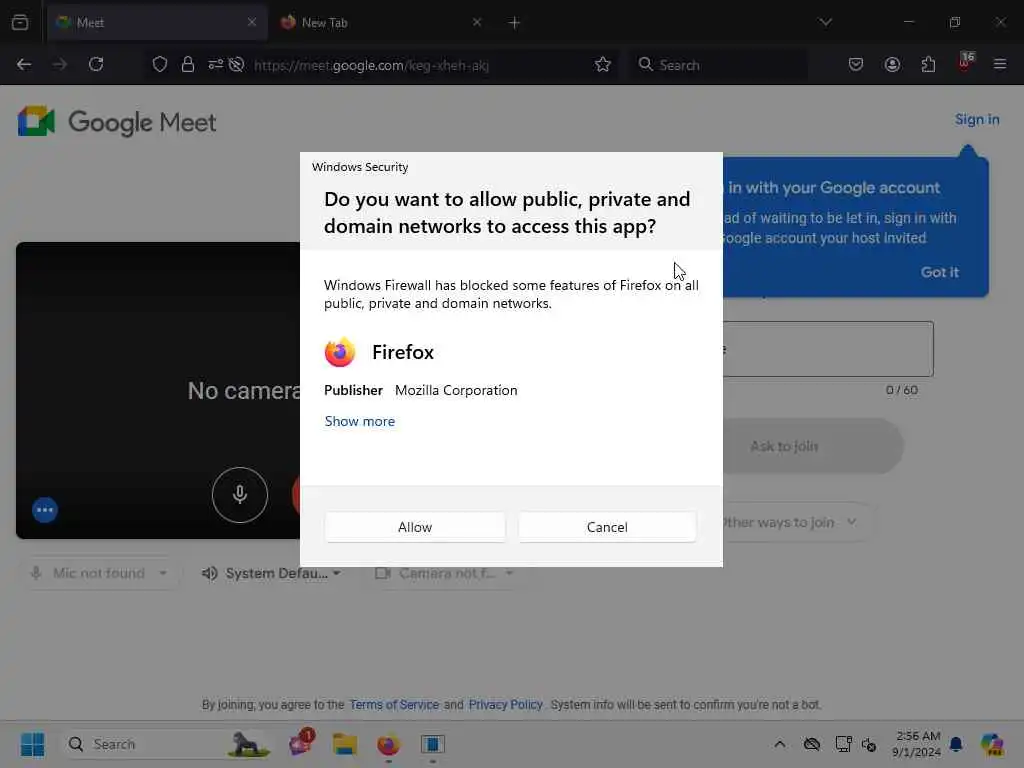Cancel the Windows Security dialog

[607, 527]
